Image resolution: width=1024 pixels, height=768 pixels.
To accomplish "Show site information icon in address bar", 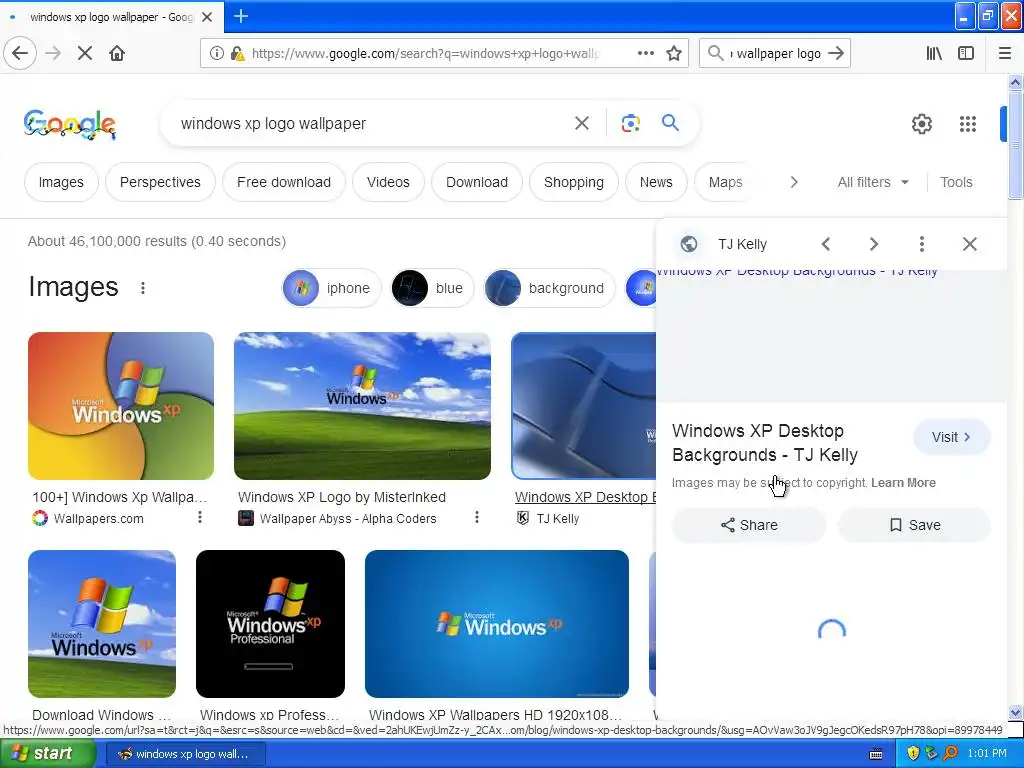I will [217, 54].
